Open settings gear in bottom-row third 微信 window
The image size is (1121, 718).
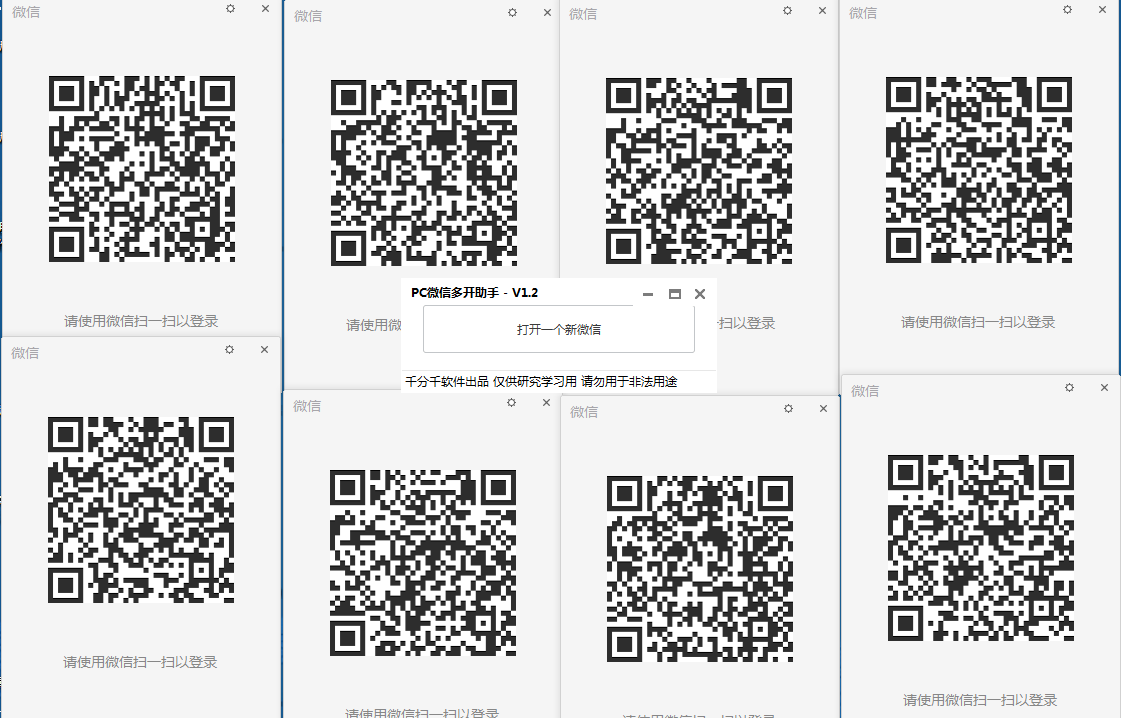[789, 408]
